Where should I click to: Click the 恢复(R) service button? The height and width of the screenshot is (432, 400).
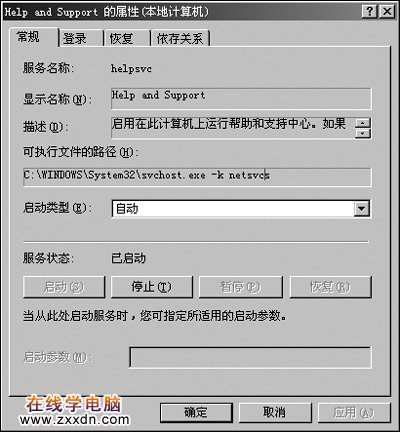[x=331, y=287]
